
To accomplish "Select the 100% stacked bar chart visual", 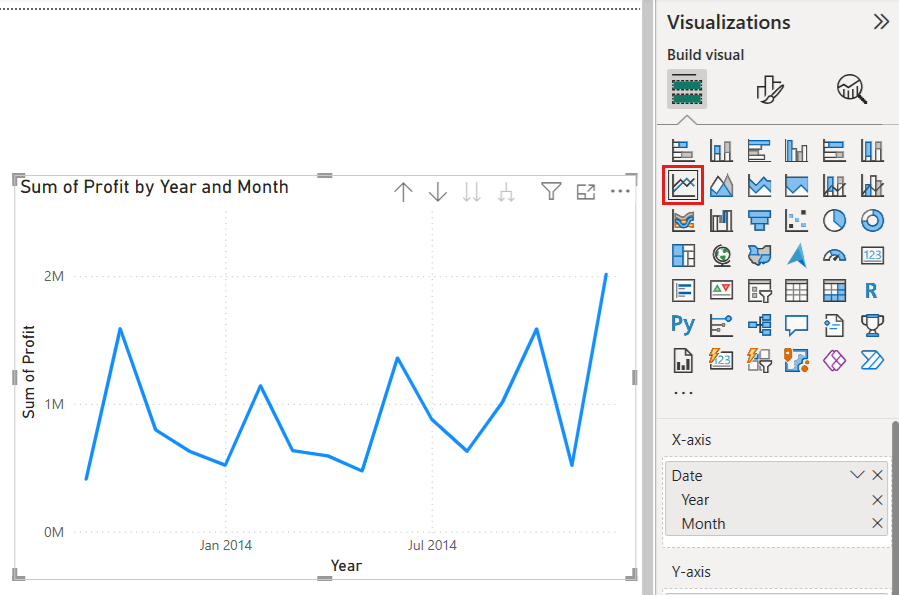I will pyautogui.click(x=834, y=151).
